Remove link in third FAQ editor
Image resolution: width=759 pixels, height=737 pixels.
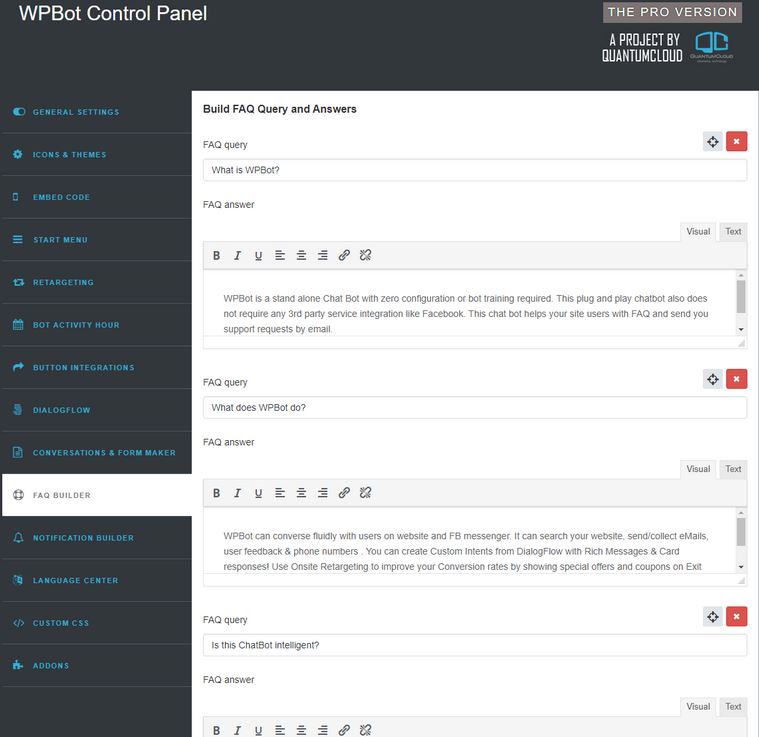point(365,730)
